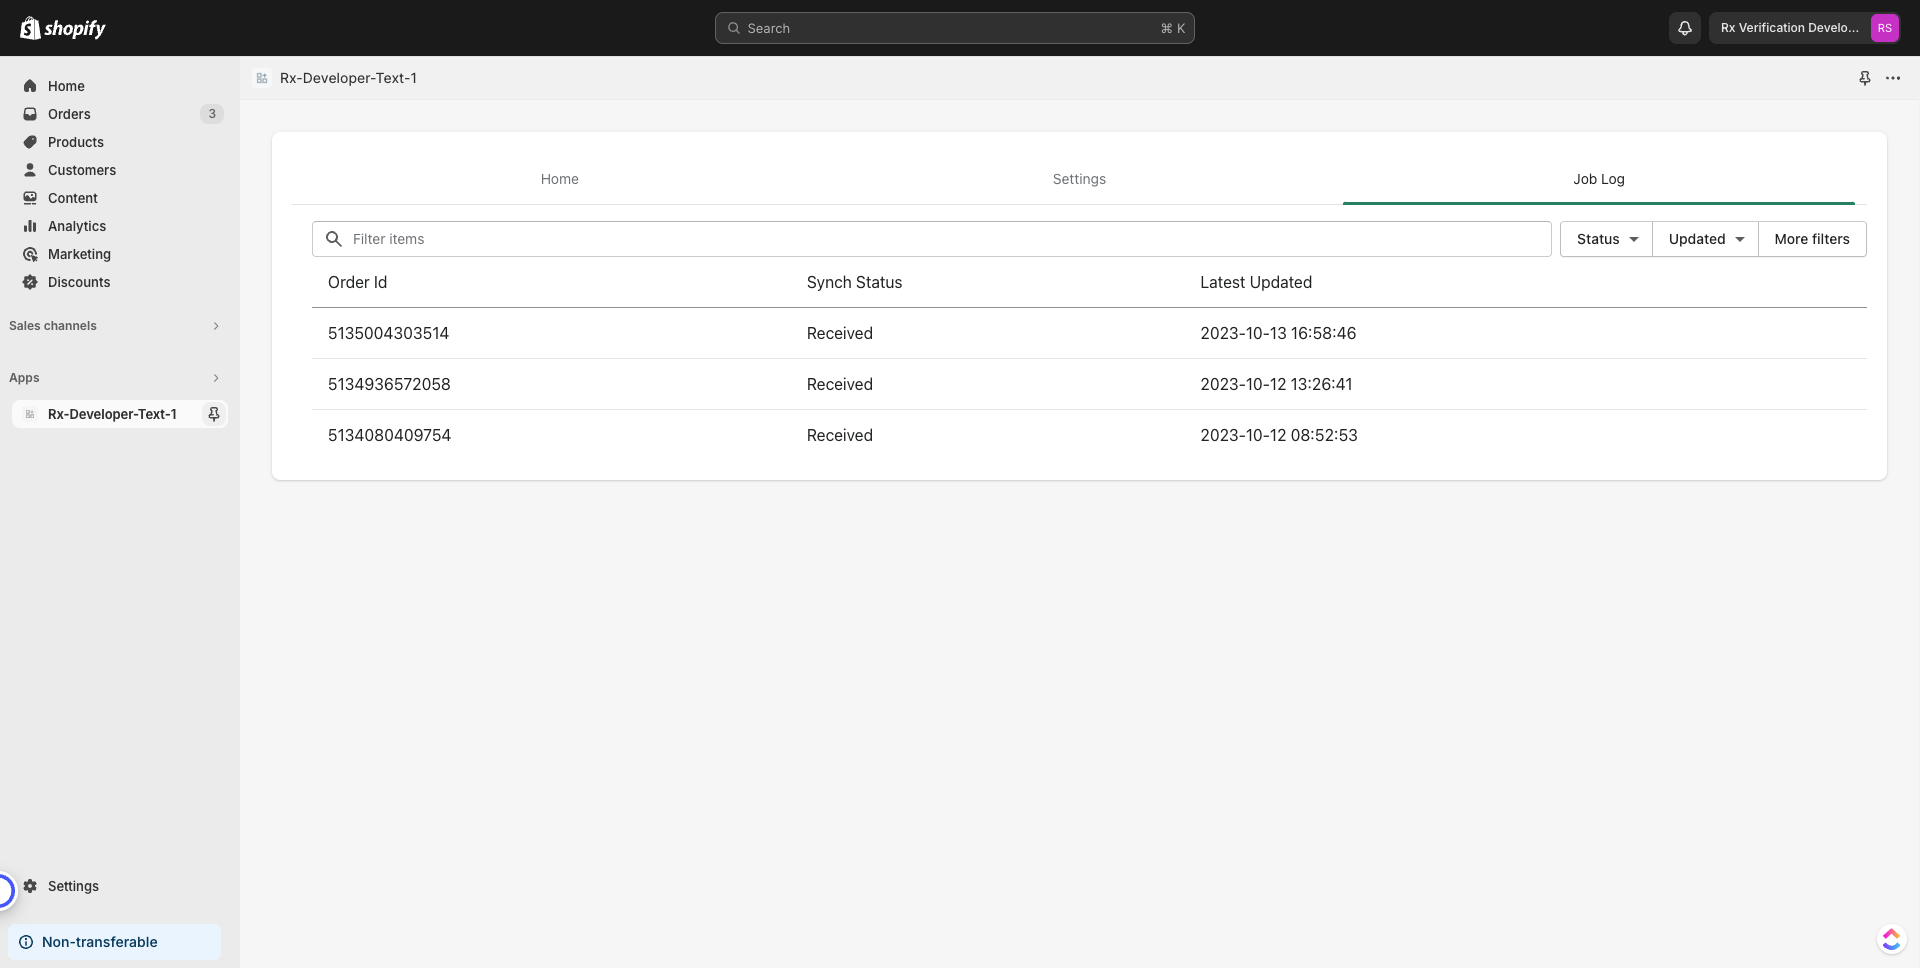
Task: Click the Marketing target icon
Action: point(30,254)
